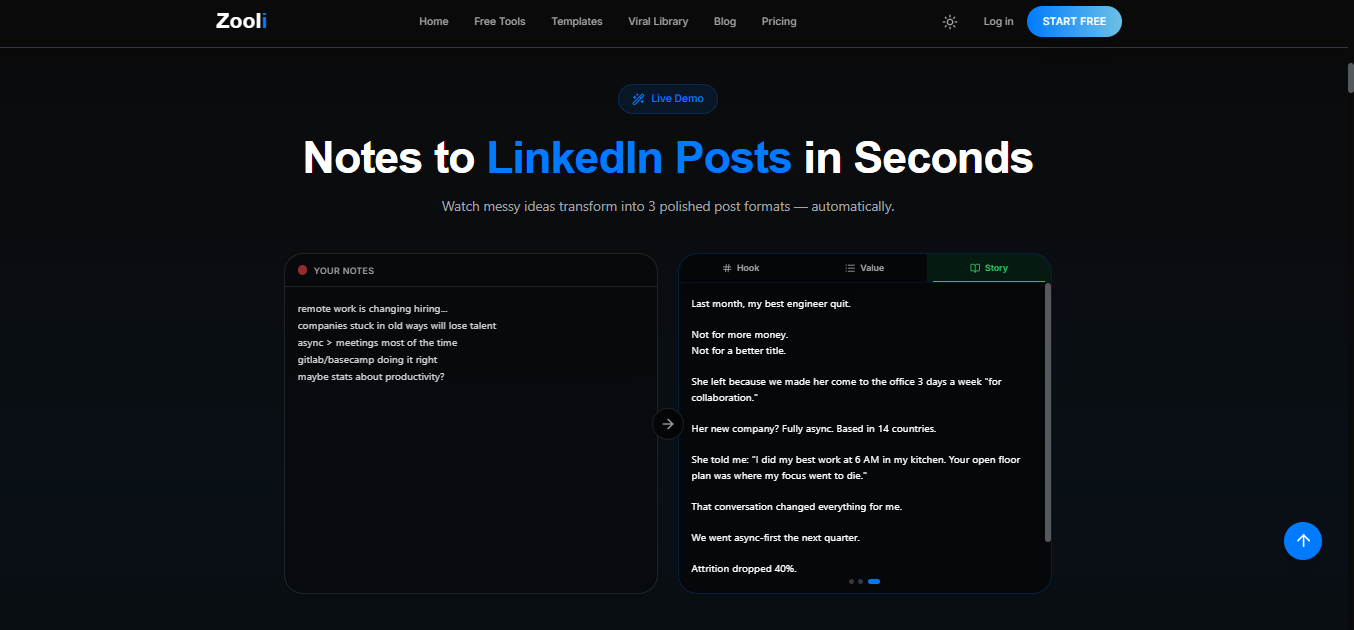Click the YOUR NOTES panel header label
This screenshot has width=1354, height=630.
point(344,271)
